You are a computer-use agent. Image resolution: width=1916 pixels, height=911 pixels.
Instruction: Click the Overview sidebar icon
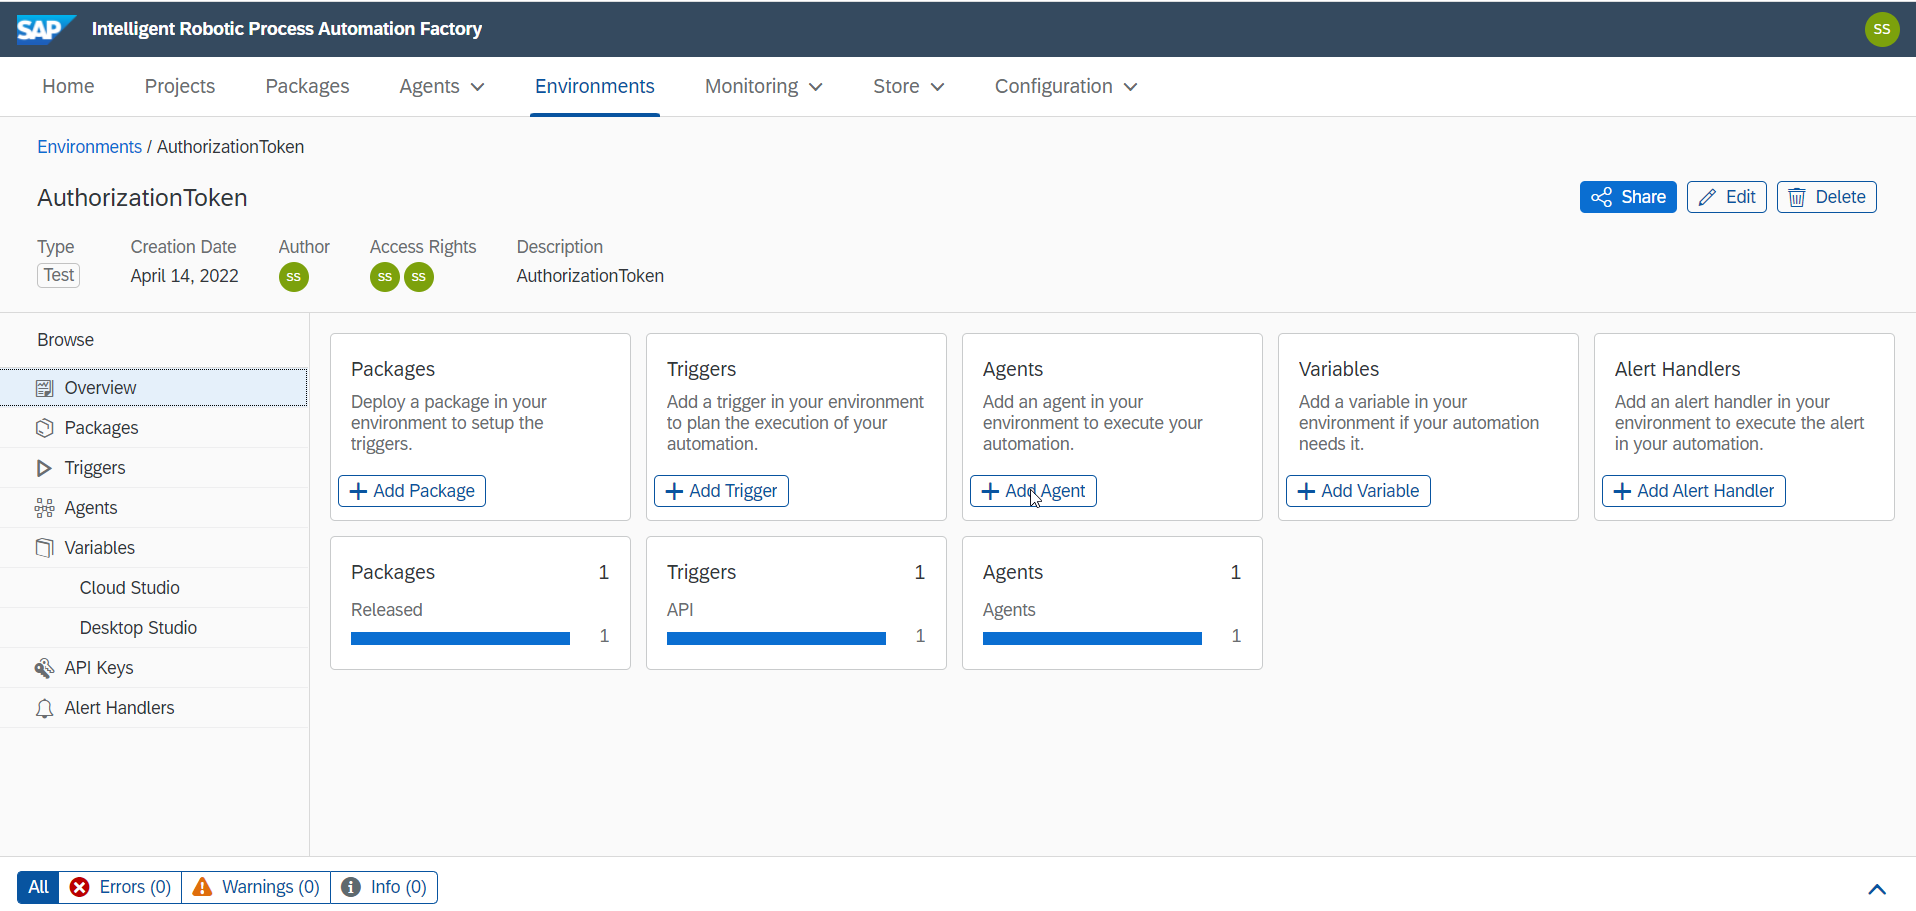coord(44,388)
